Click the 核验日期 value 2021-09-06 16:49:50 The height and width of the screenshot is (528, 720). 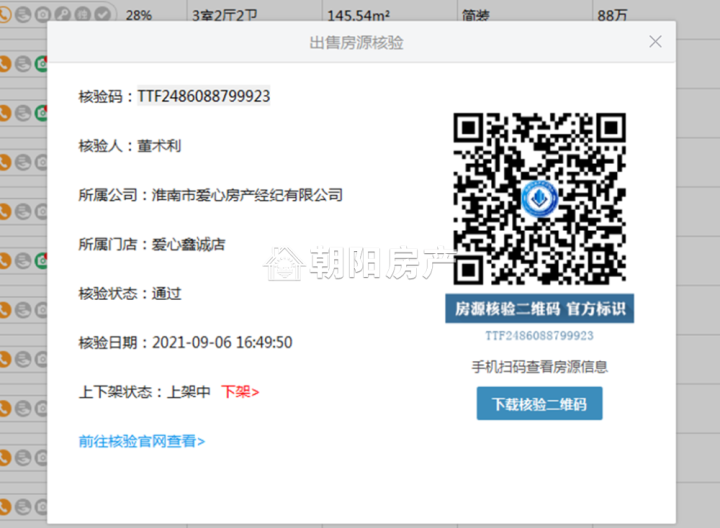(x=222, y=343)
